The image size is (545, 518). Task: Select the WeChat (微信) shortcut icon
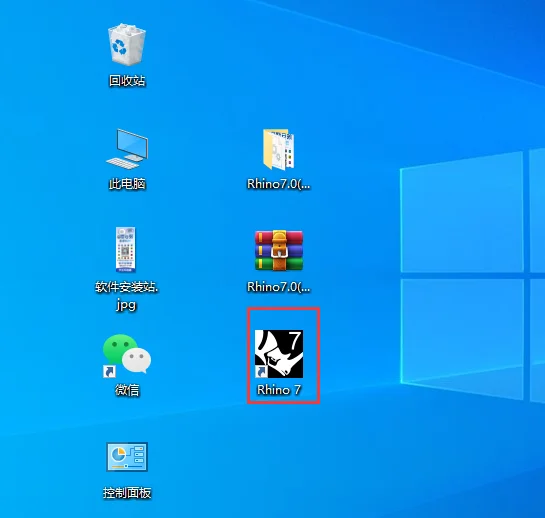127,356
